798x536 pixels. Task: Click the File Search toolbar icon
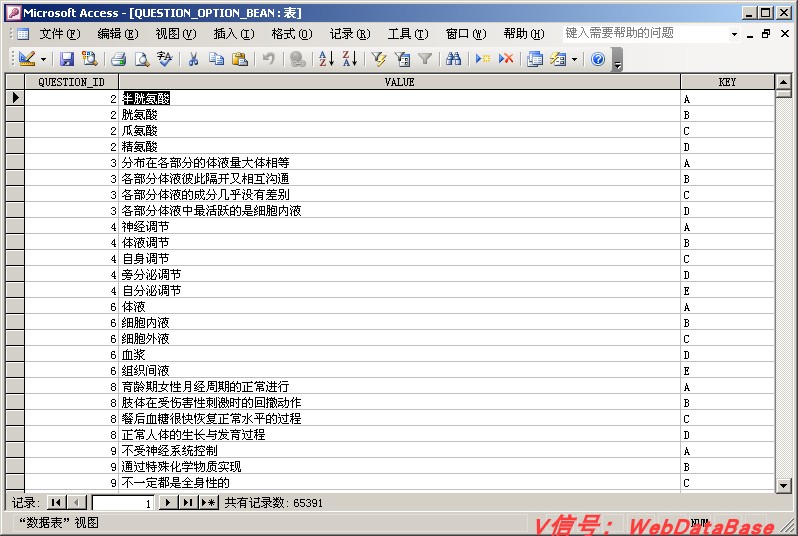(90, 59)
